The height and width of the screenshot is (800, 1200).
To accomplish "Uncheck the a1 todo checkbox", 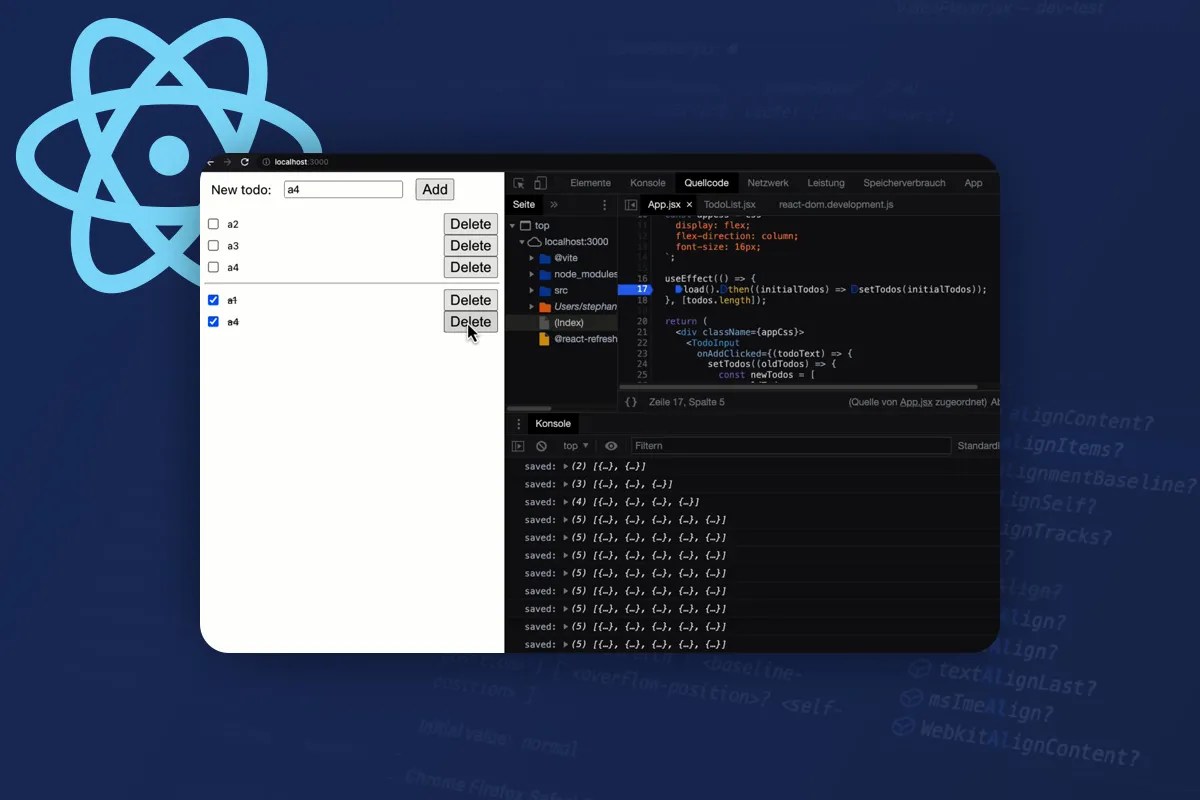I will [213, 299].
